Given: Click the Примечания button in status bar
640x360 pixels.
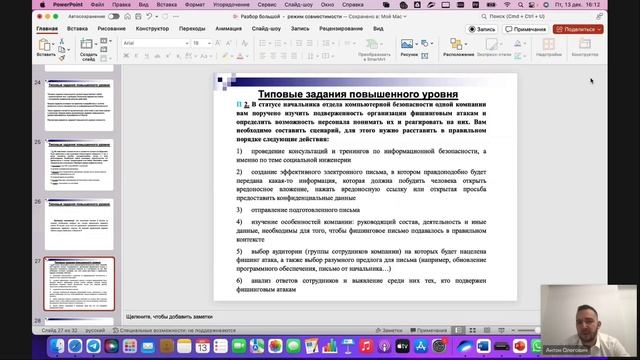Looking at the screenshot, I should coord(428,330).
